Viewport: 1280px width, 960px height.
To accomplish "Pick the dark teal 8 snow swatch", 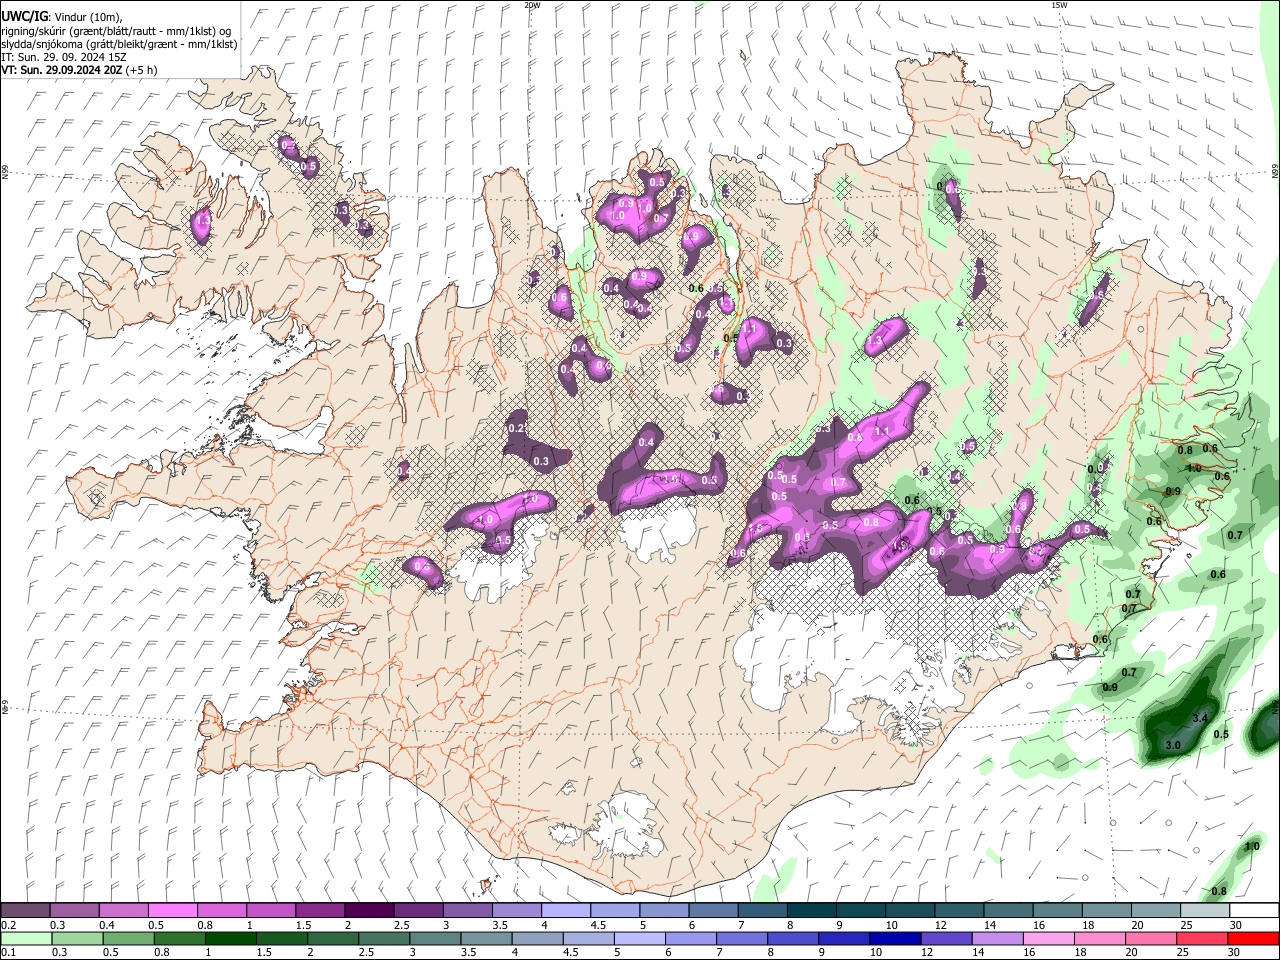I will (812, 911).
